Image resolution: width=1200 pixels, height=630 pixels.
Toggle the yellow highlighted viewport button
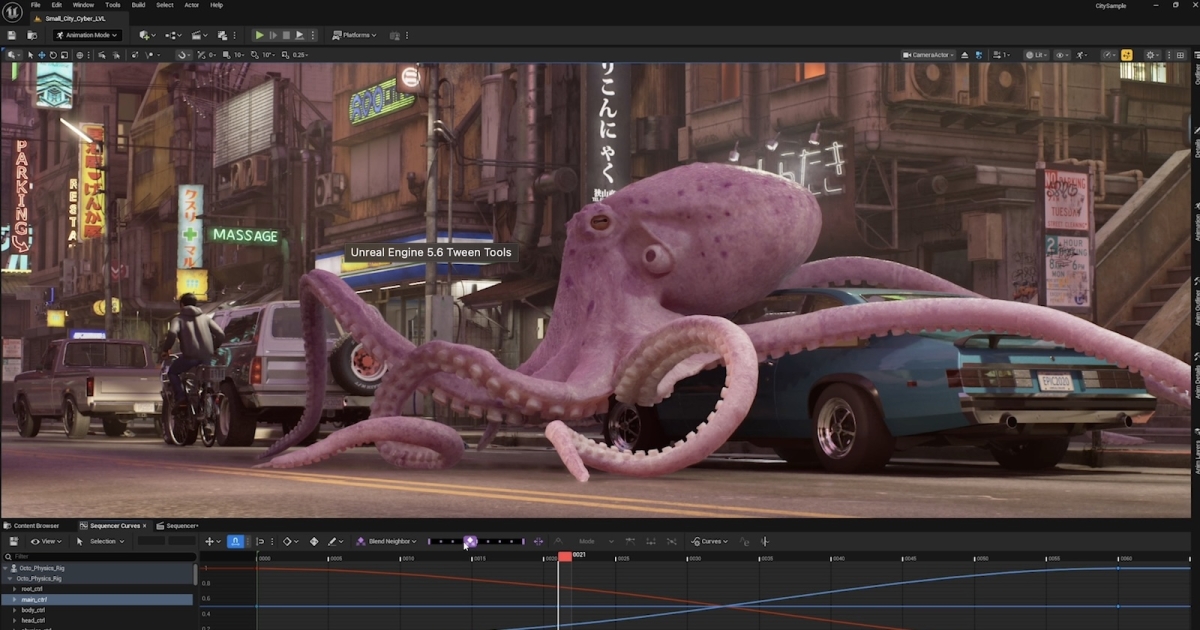tap(1127, 55)
